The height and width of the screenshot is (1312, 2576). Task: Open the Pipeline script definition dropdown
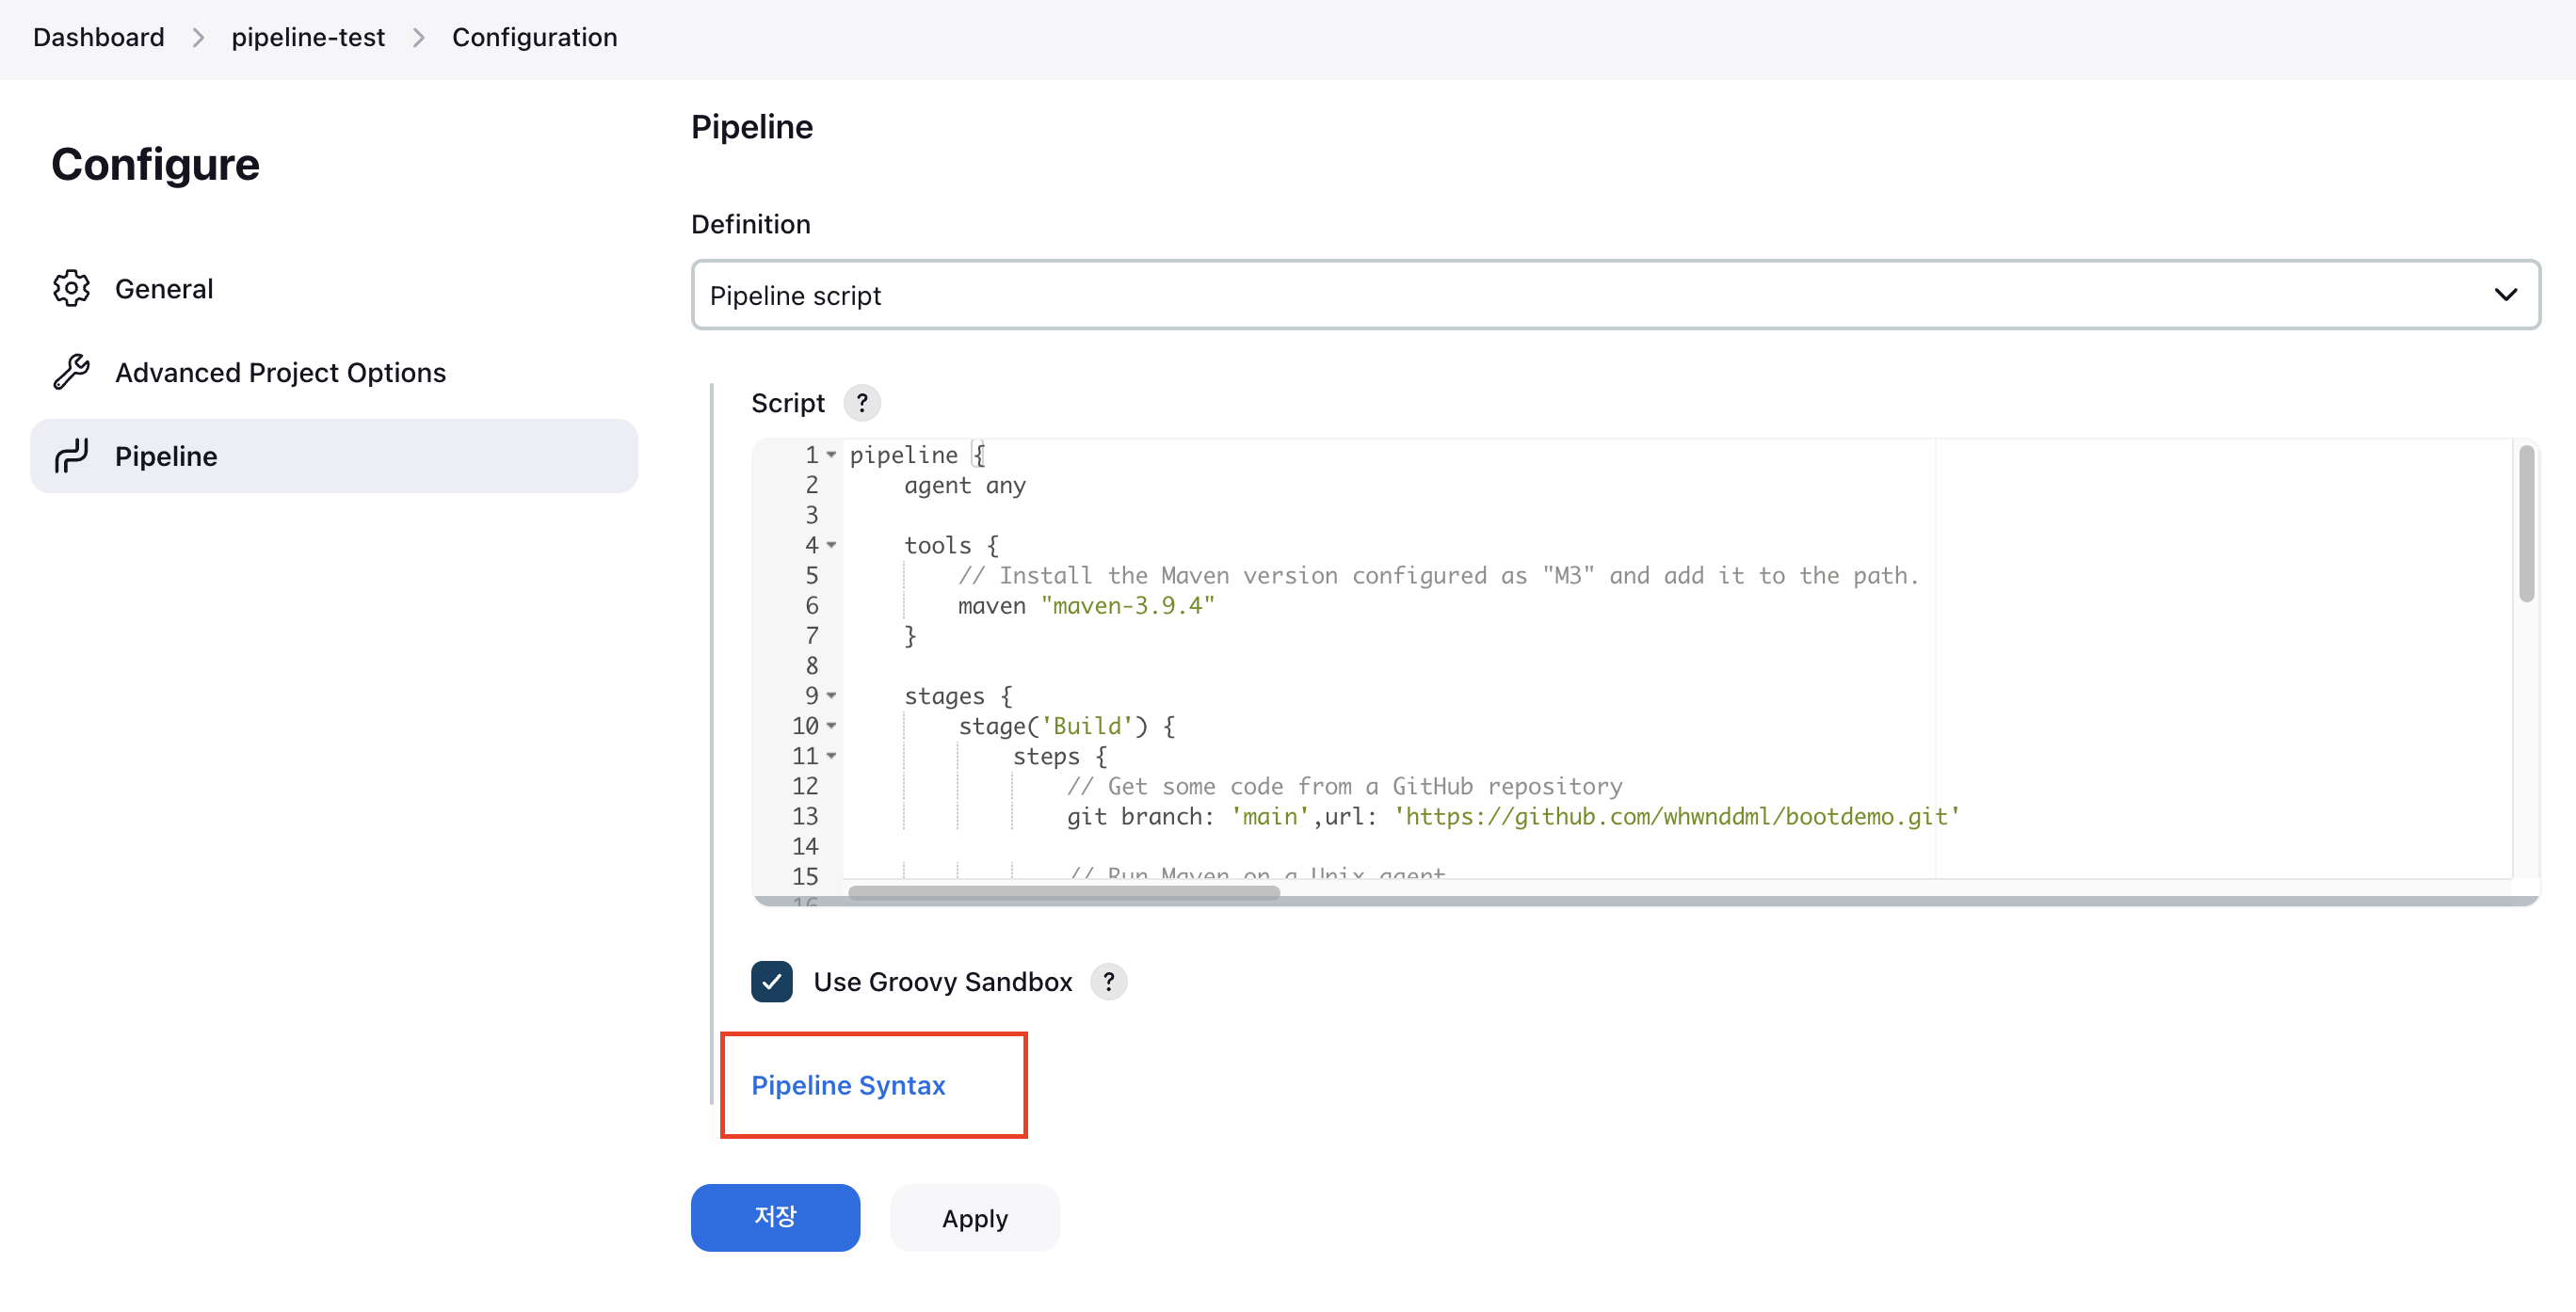click(1614, 295)
